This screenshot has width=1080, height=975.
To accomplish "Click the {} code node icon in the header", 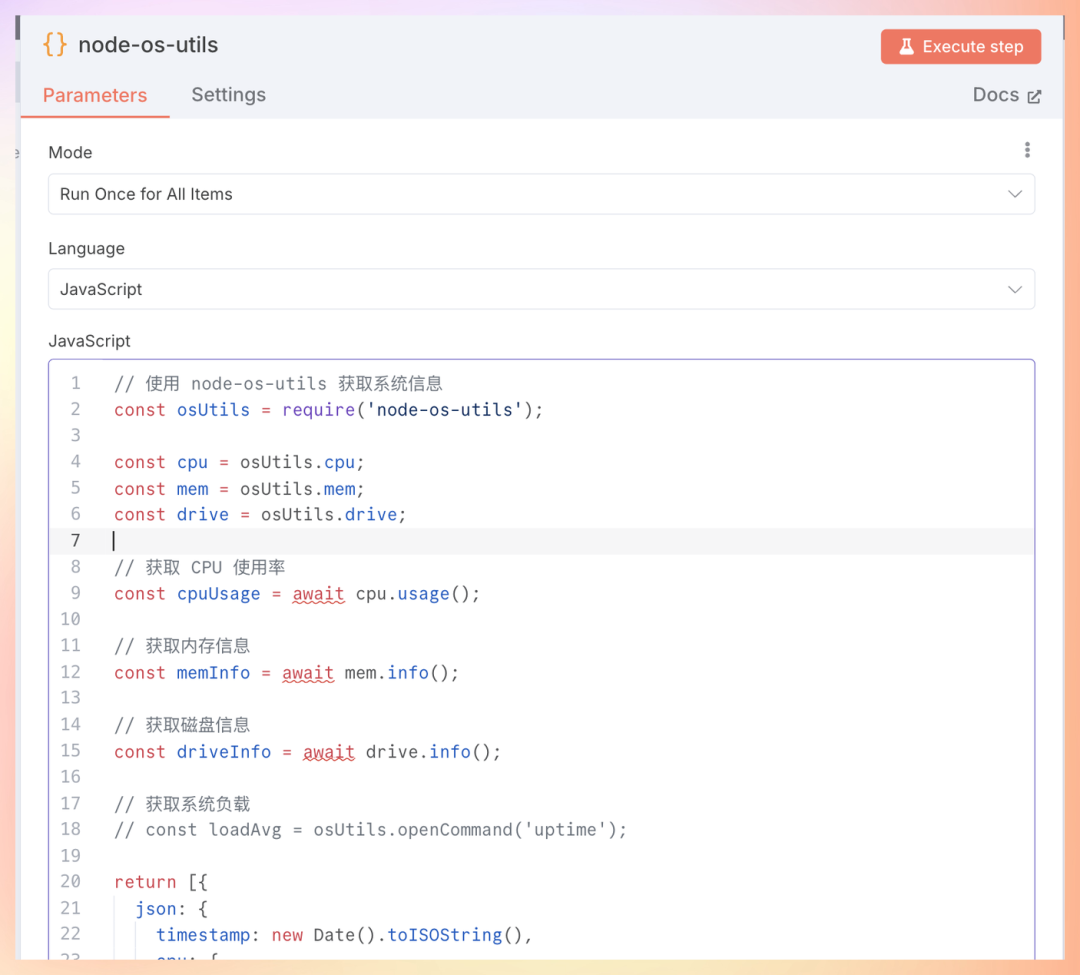I will click(x=55, y=45).
